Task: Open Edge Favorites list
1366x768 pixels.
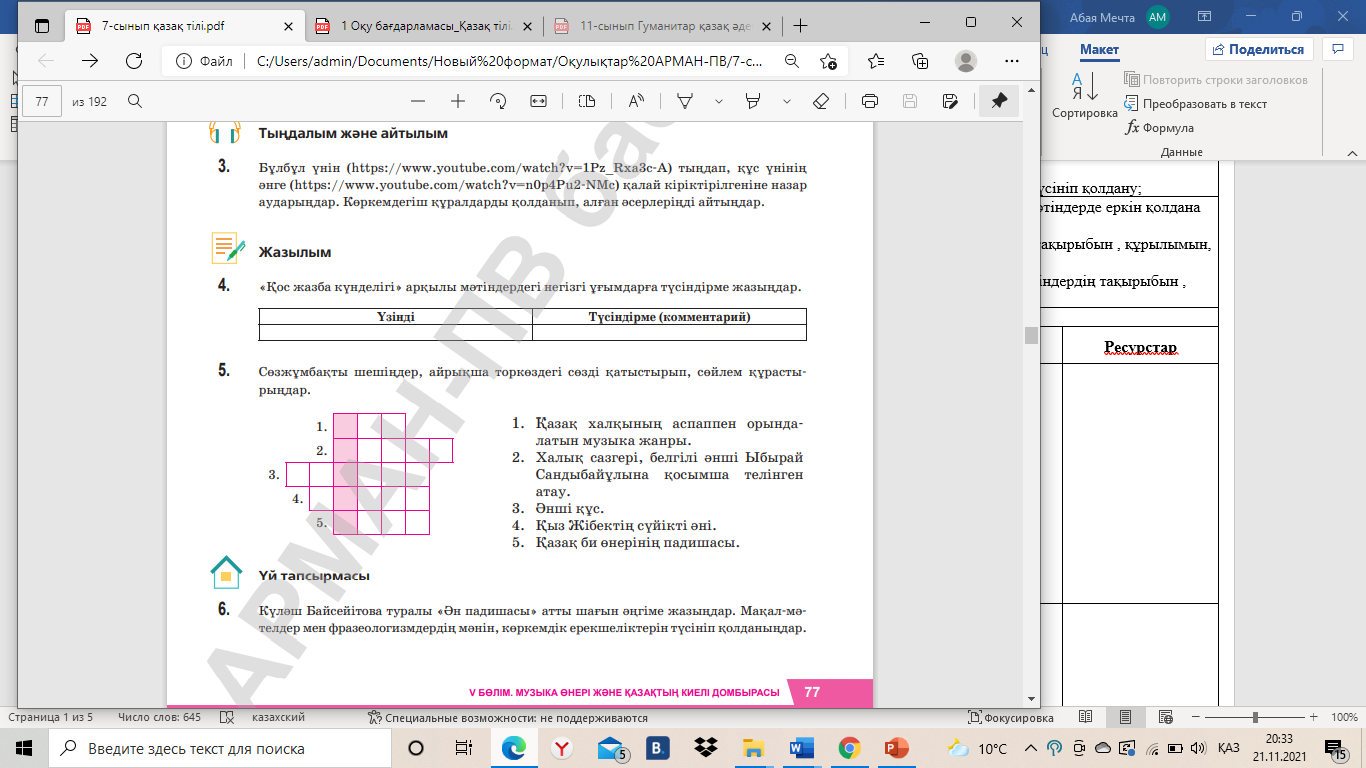Action: pyautogui.click(x=876, y=61)
